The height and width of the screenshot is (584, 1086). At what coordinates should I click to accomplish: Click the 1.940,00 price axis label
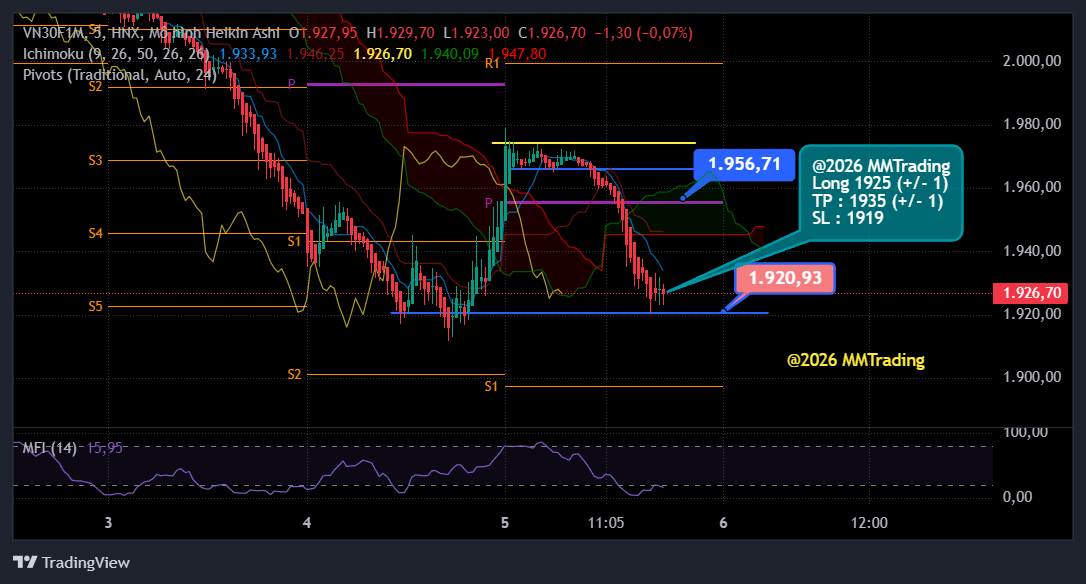1032,251
